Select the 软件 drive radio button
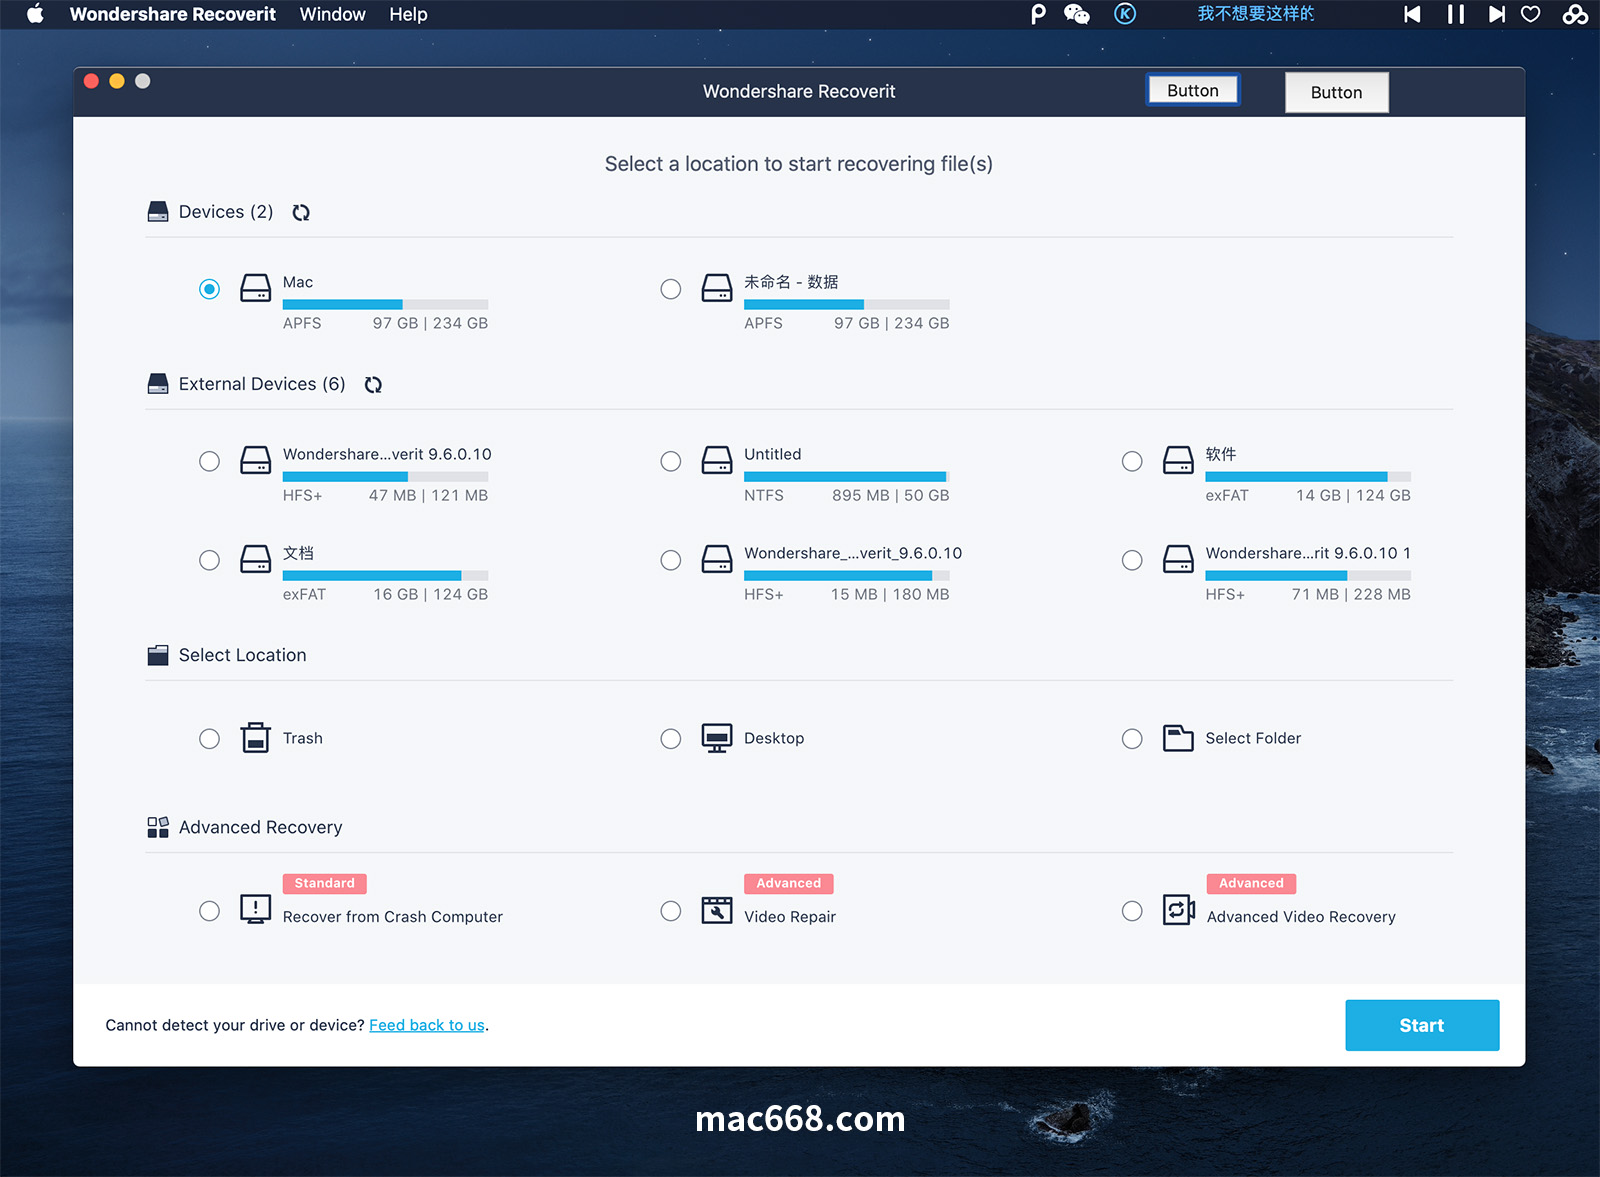The image size is (1600, 1177). point(1132,461)
